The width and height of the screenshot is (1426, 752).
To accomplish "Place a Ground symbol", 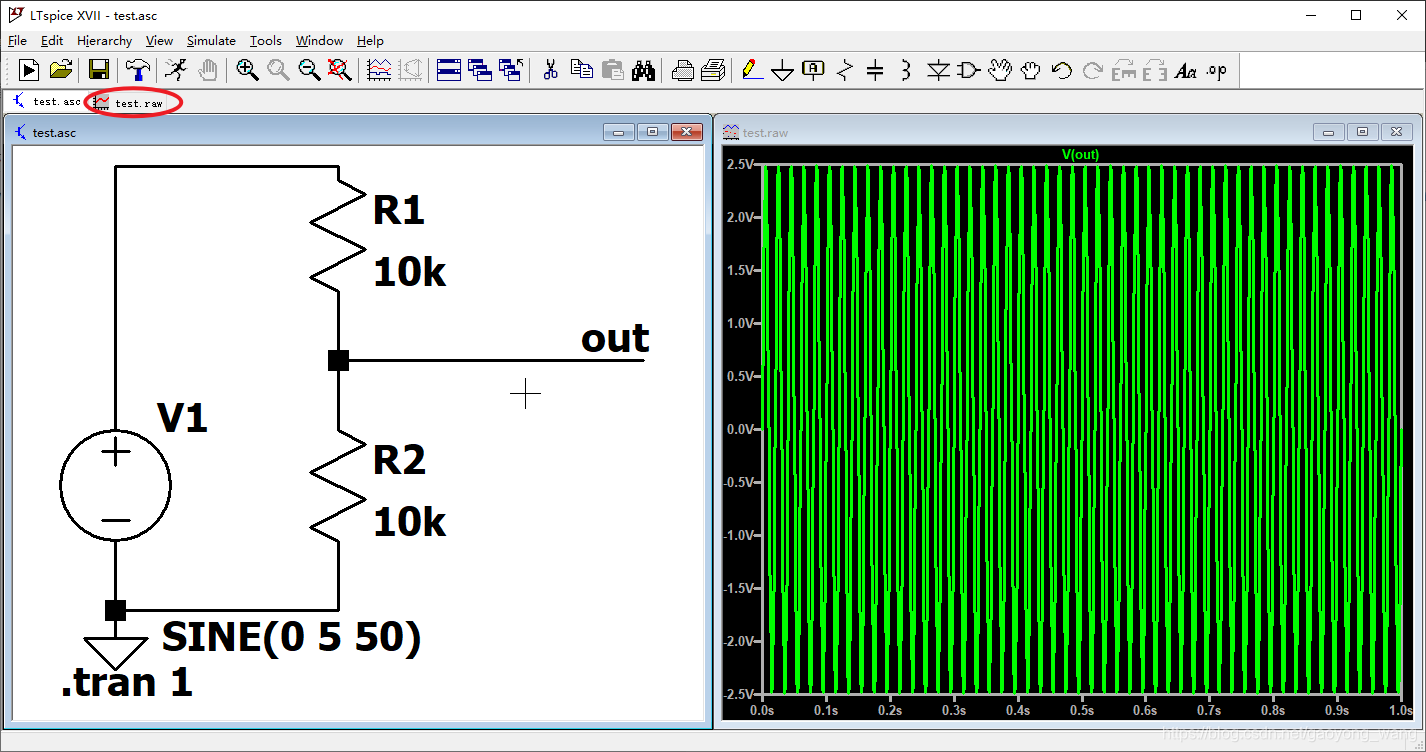I will coord(783,70).
